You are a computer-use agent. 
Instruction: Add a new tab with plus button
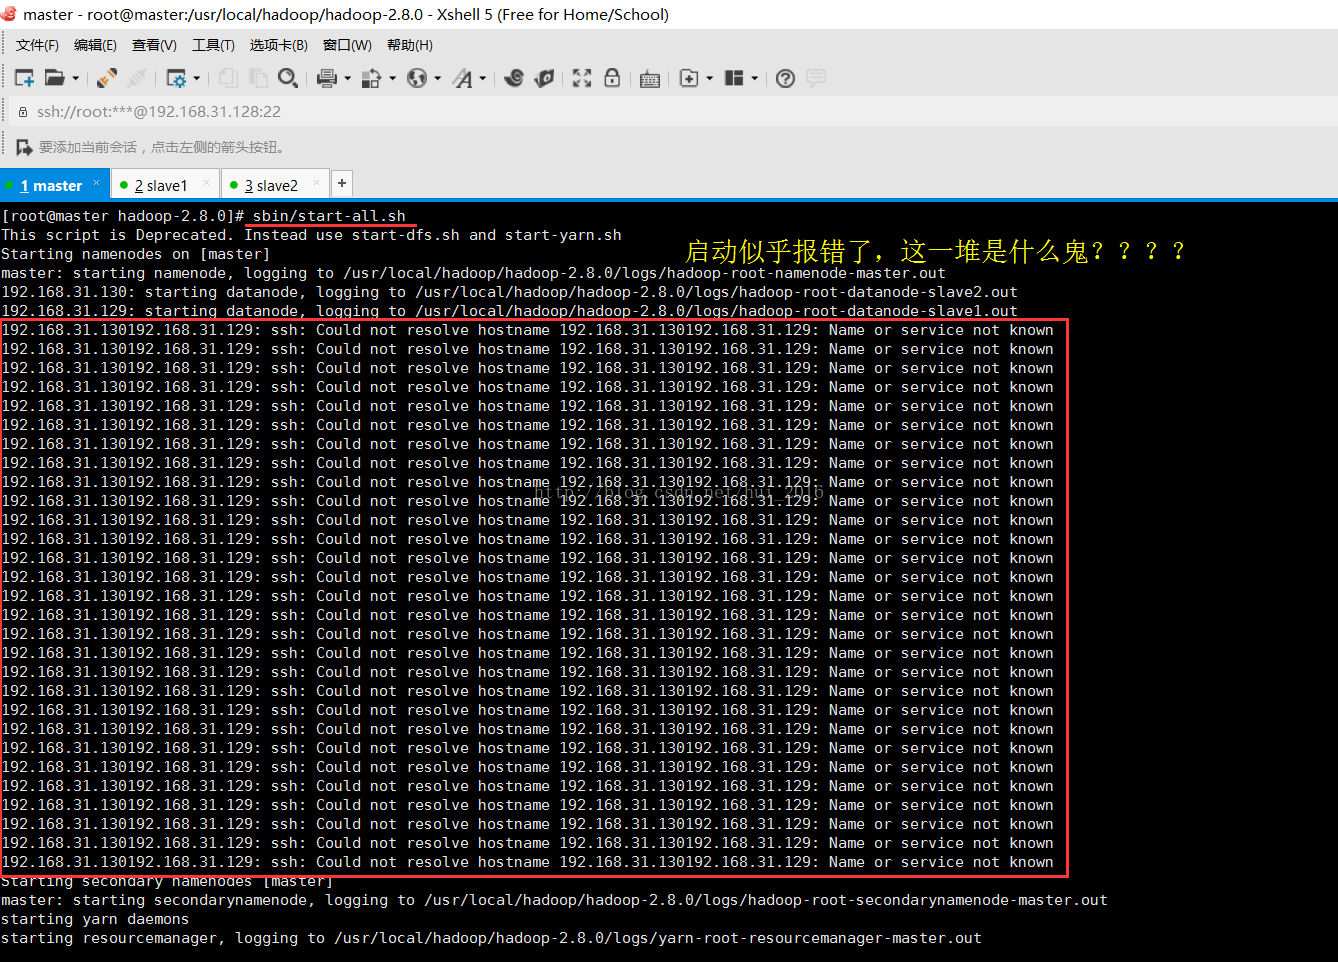342,183
